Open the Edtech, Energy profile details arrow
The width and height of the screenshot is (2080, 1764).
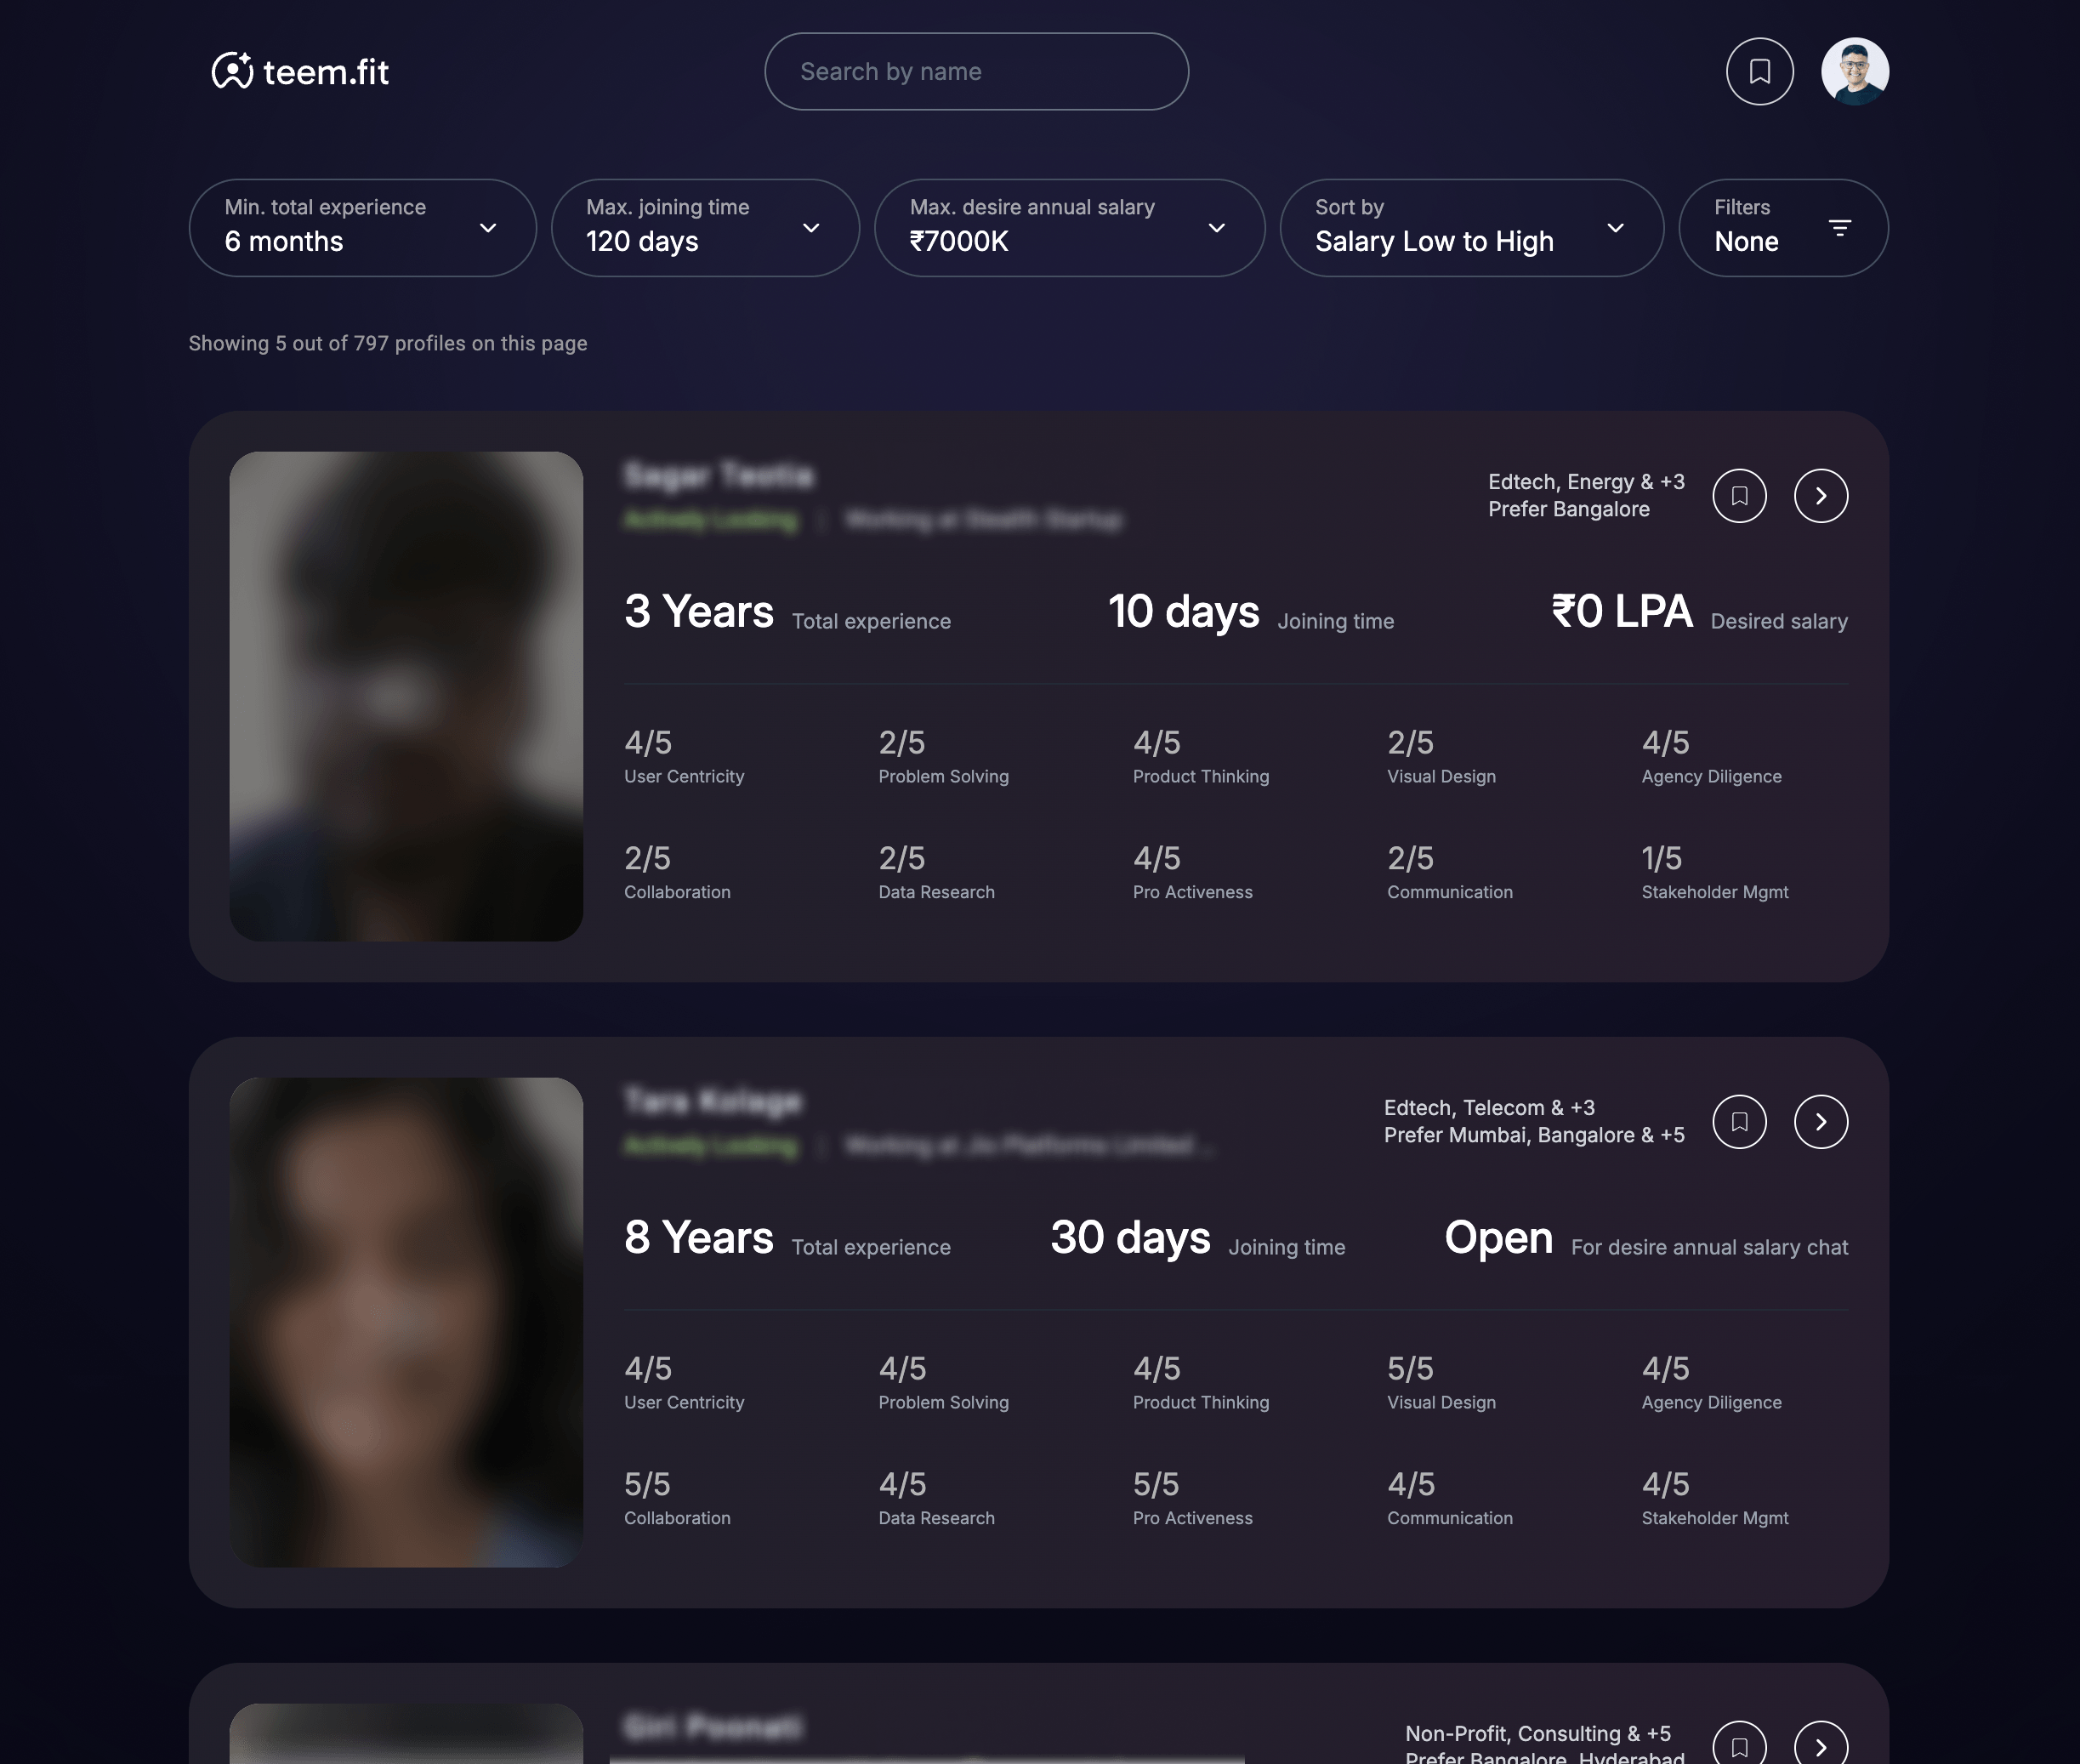(x=1820, y=495)
